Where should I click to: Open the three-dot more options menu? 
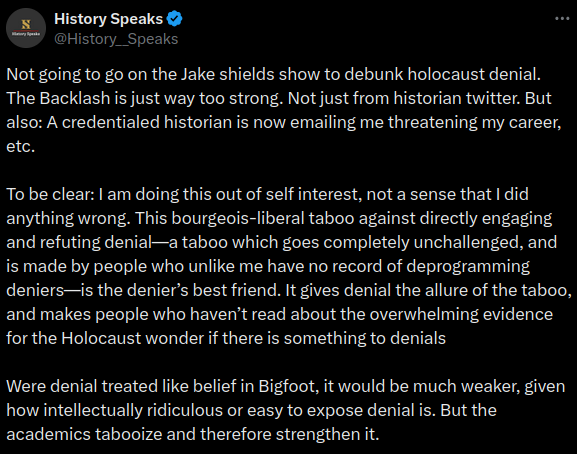pyautogui.click(x=562, y=19)
